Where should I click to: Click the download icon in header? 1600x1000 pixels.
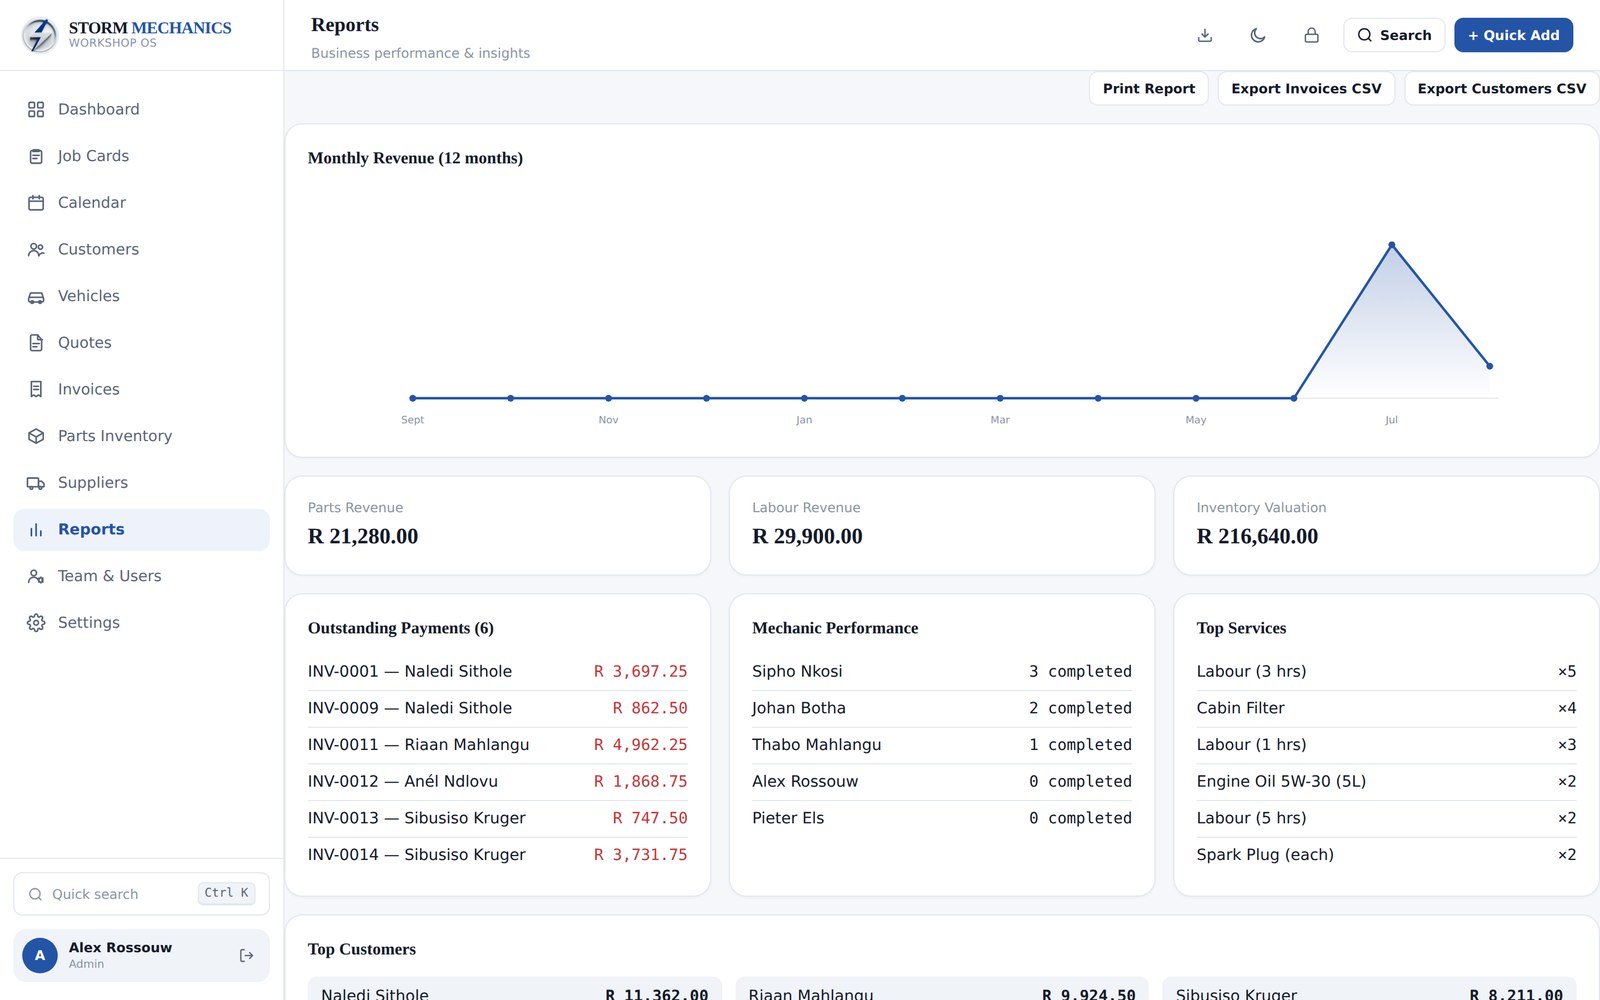click(x=1205, y=35)
